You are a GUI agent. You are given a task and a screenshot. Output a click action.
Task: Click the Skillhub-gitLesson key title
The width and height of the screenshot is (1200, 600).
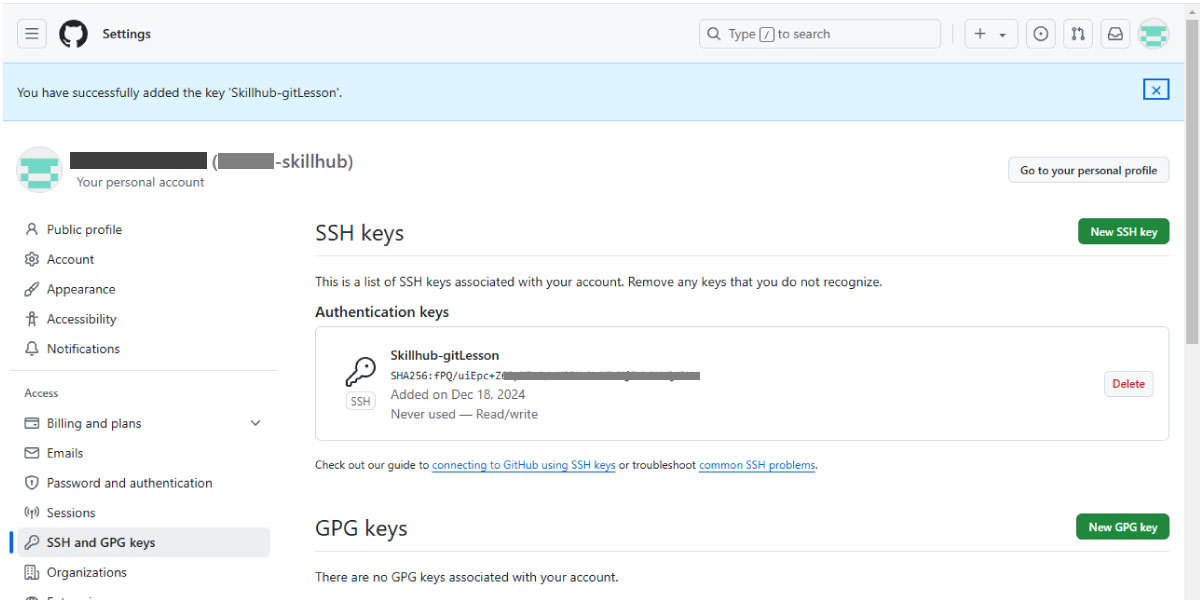(444, 355)
